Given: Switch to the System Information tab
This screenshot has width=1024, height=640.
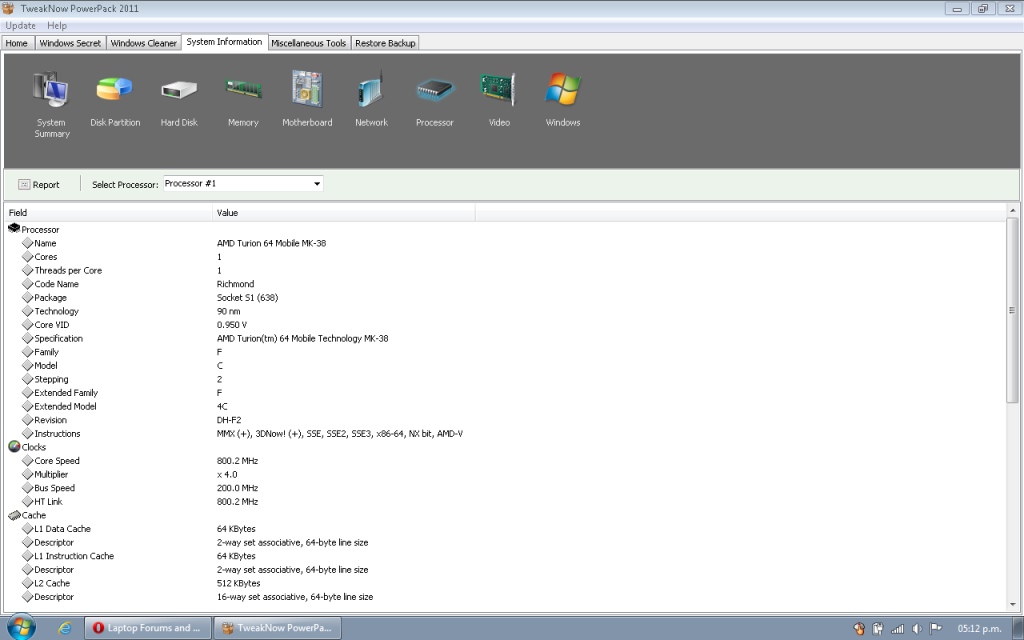Looking at the screenshot, I should click(224, 42).
